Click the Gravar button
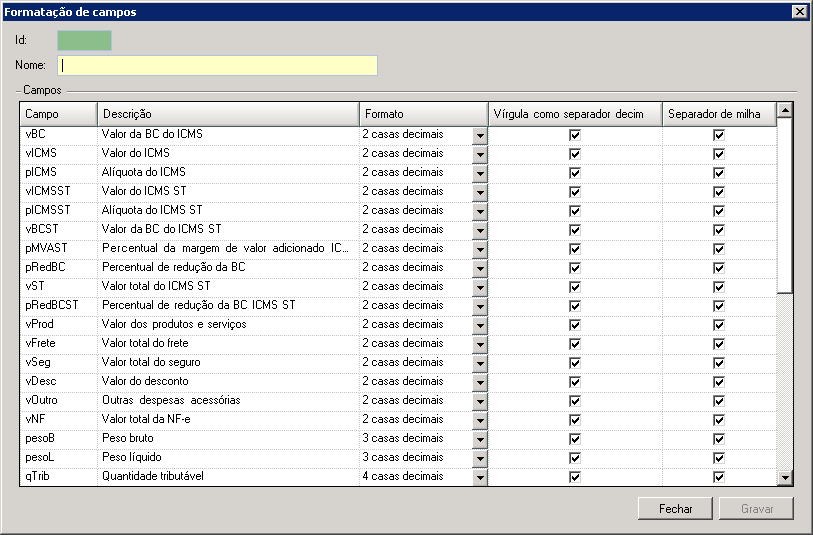The image size is (813, 535). pos(756,508)
